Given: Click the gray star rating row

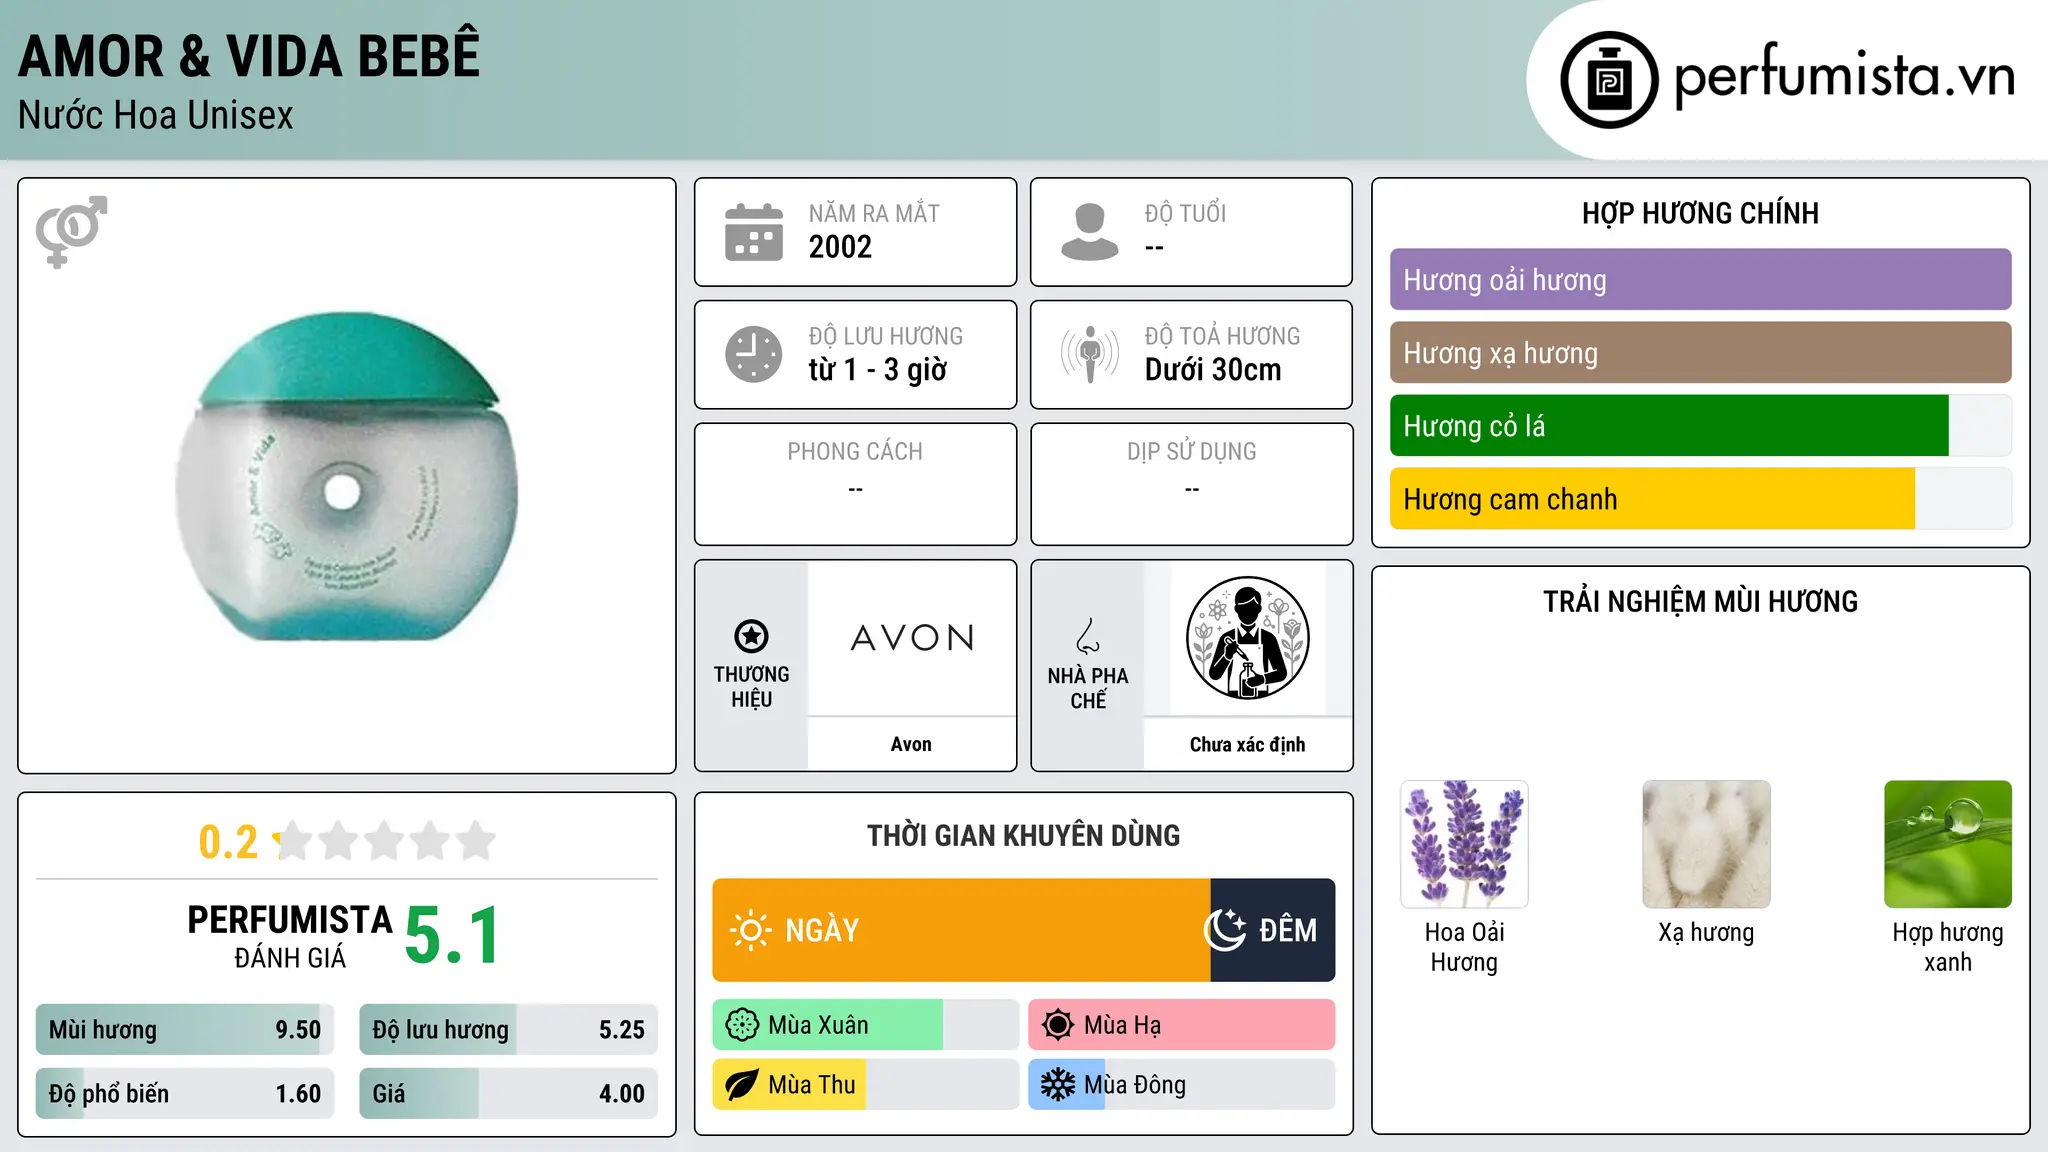Looking at the screenshot, I should (x=385, y=841).
